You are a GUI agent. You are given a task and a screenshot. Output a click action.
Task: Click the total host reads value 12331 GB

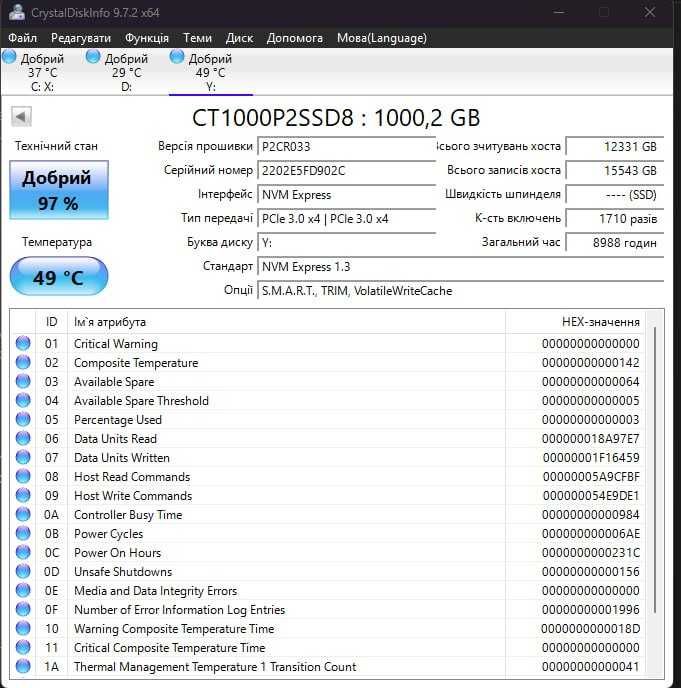coord(615,147)
